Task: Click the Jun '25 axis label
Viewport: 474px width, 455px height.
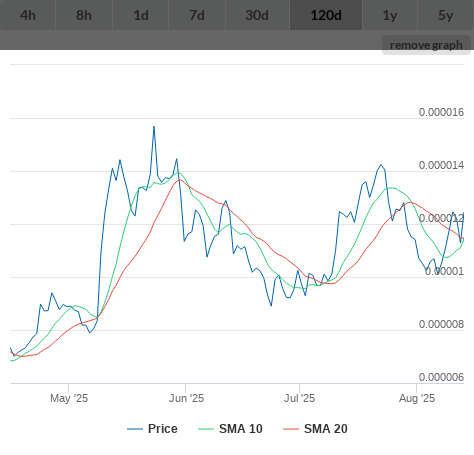Action: (186, 398)
